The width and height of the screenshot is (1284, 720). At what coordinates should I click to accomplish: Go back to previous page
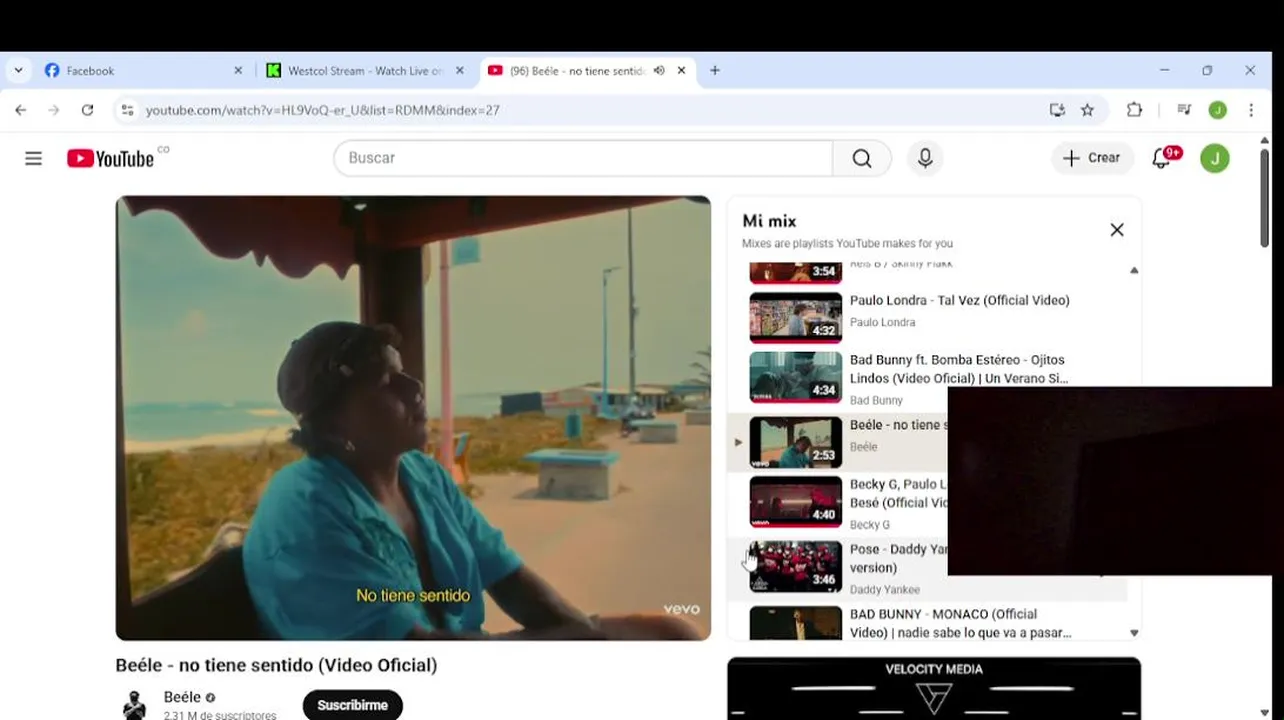[21, 110]
